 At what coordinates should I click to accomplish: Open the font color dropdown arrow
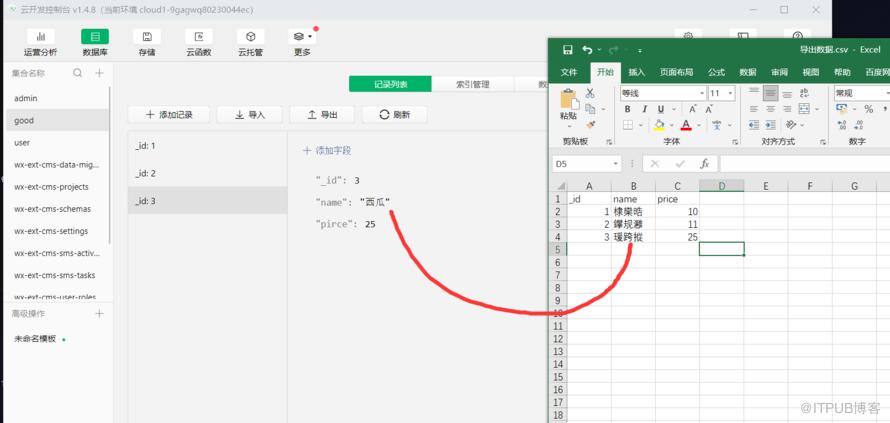tap(698, 125)
